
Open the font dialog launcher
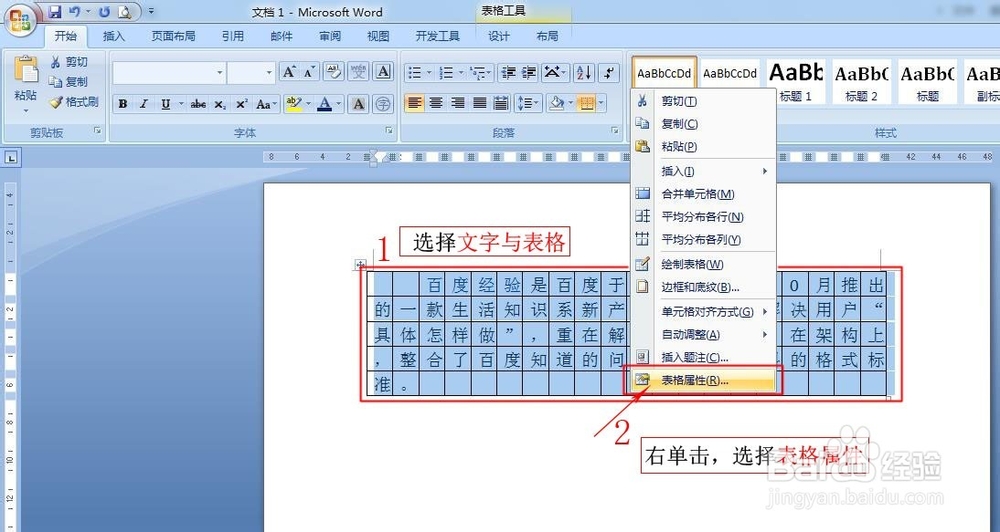pyautogui.click(x=388, y=131)
